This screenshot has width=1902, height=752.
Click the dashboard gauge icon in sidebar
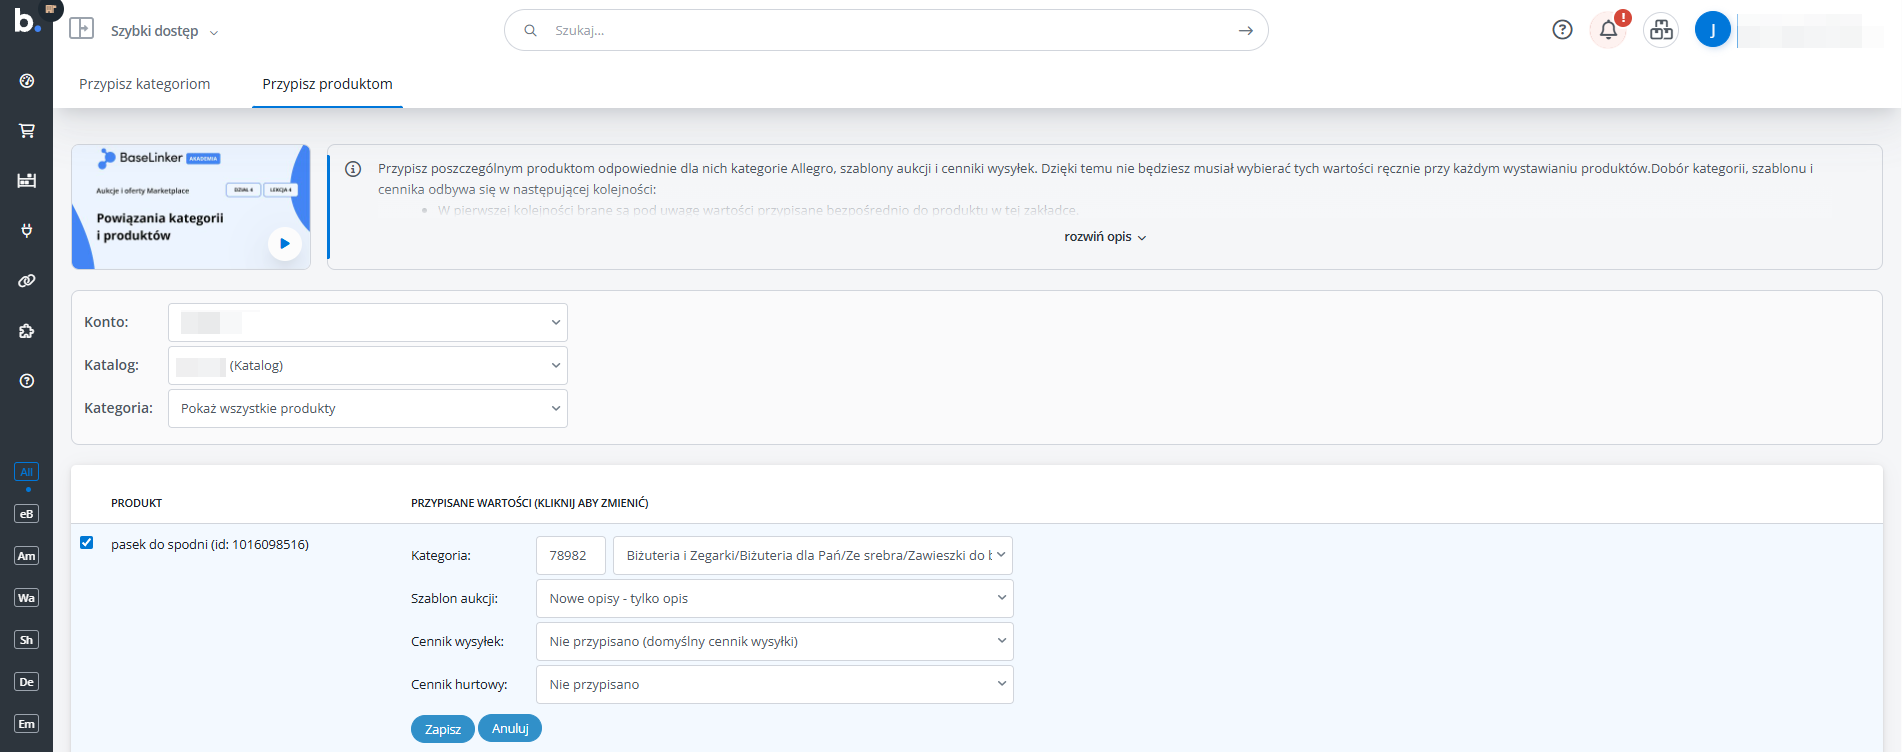click(x=27, y=81)
